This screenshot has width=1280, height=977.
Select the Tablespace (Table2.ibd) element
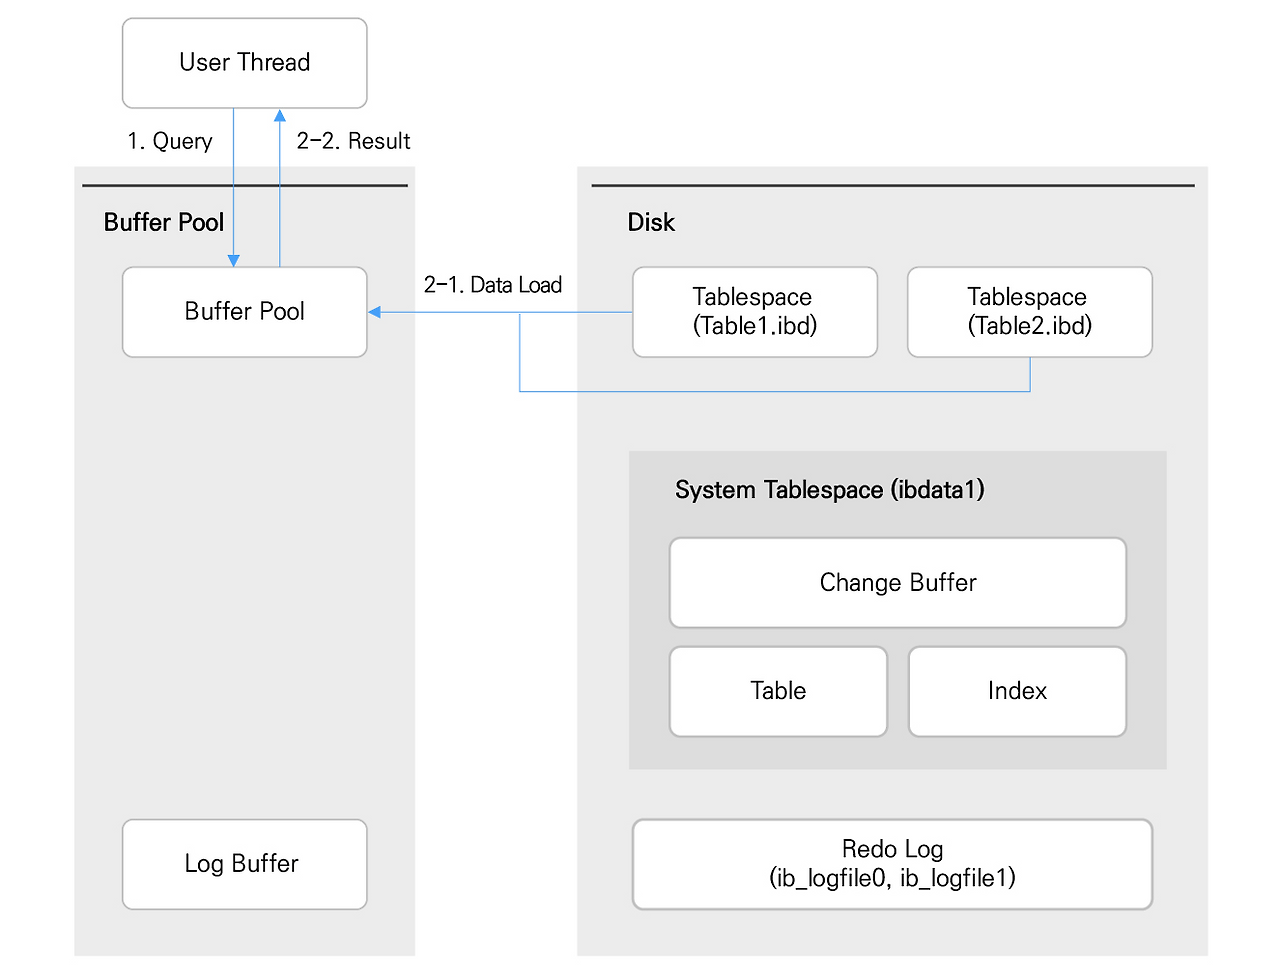coord(1029,311)
